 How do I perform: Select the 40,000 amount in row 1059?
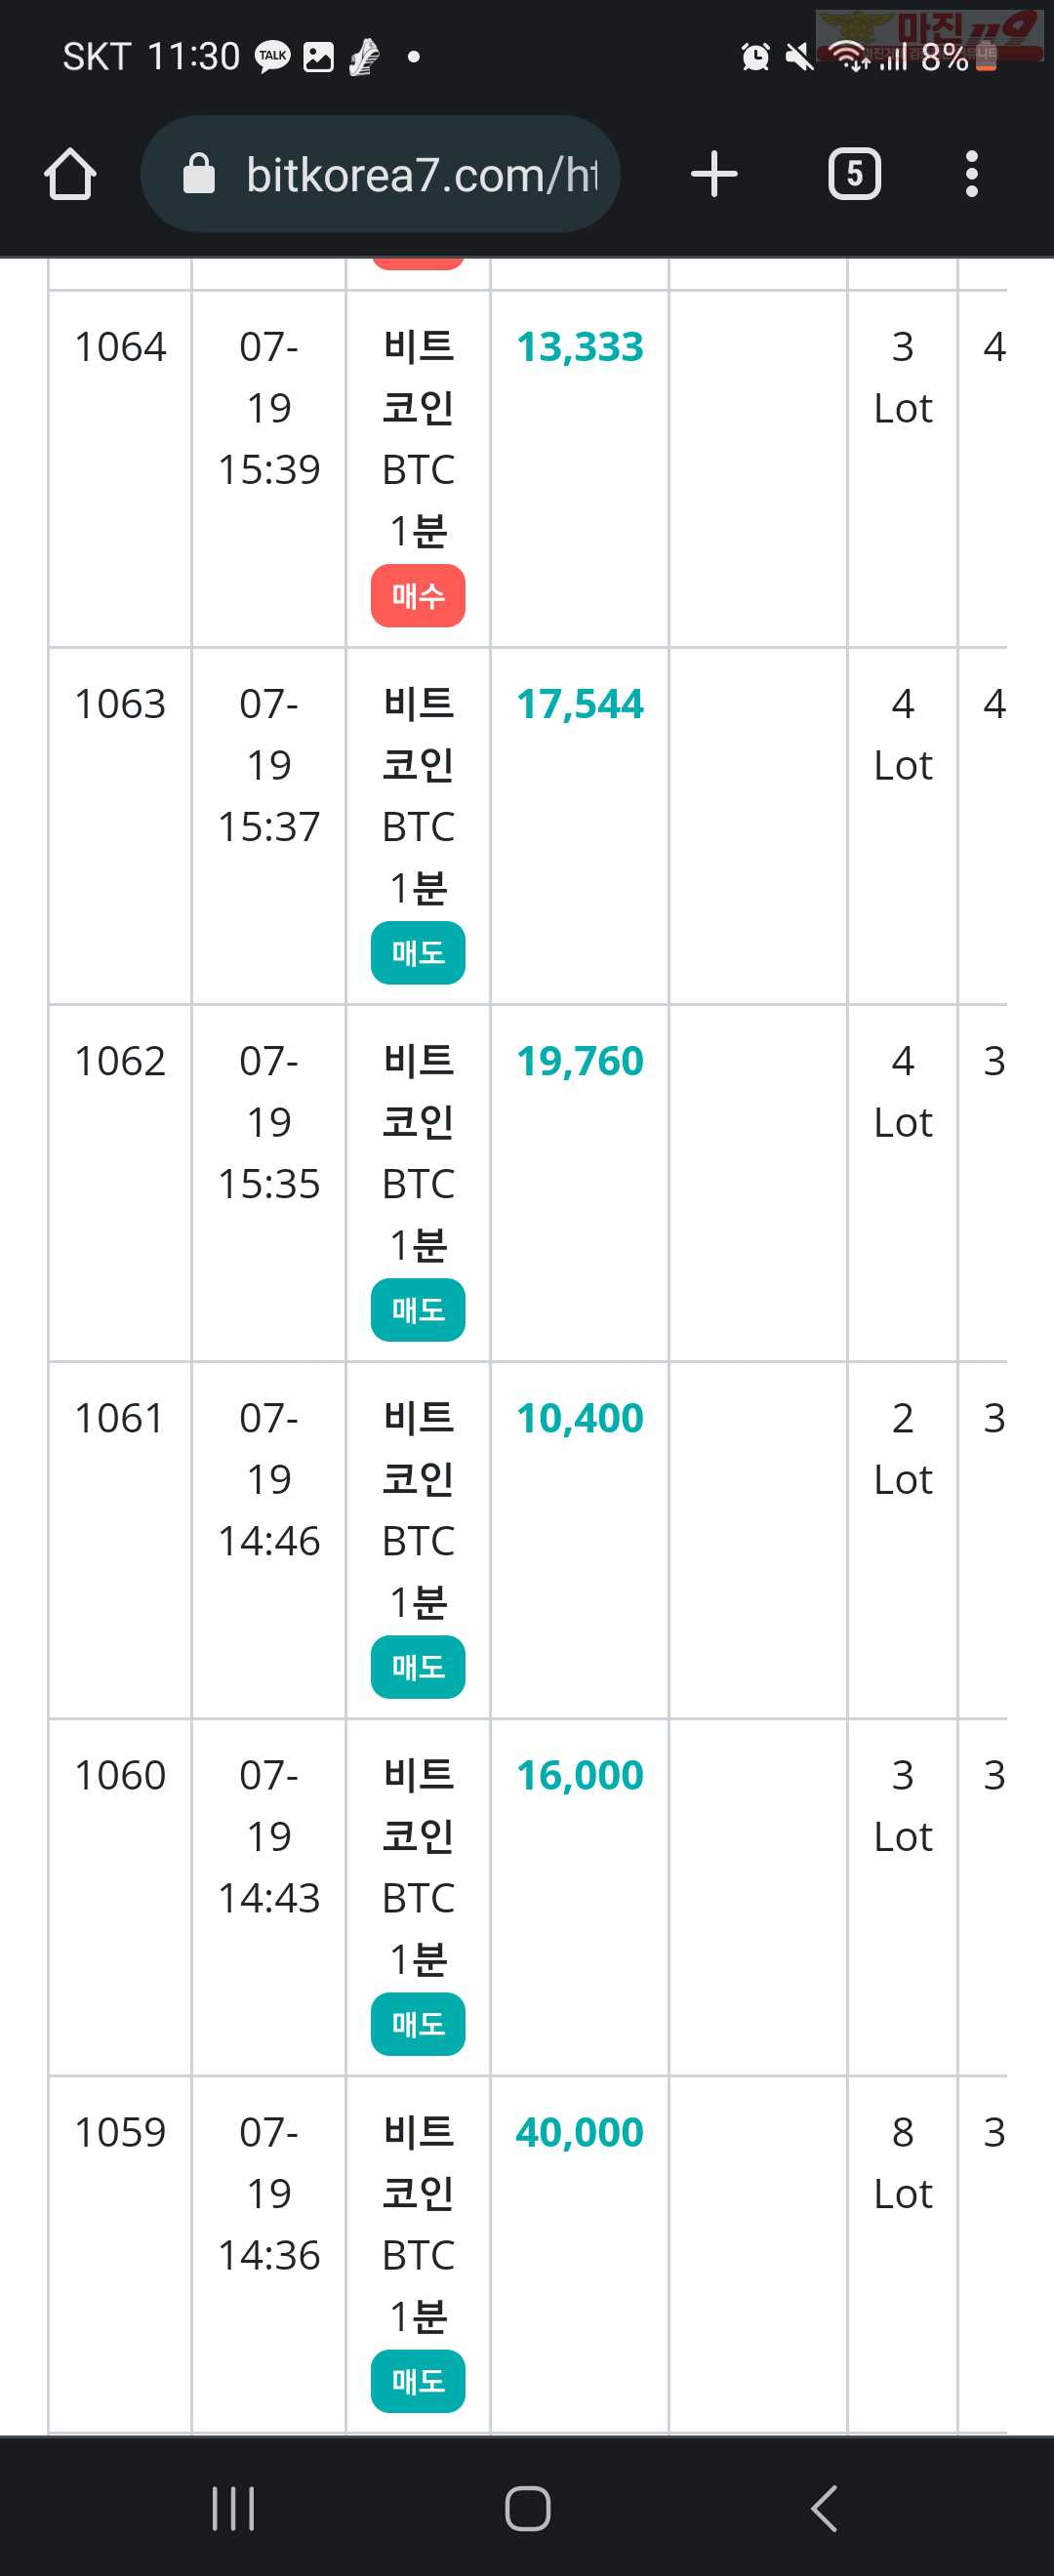tap(580, 2133)
